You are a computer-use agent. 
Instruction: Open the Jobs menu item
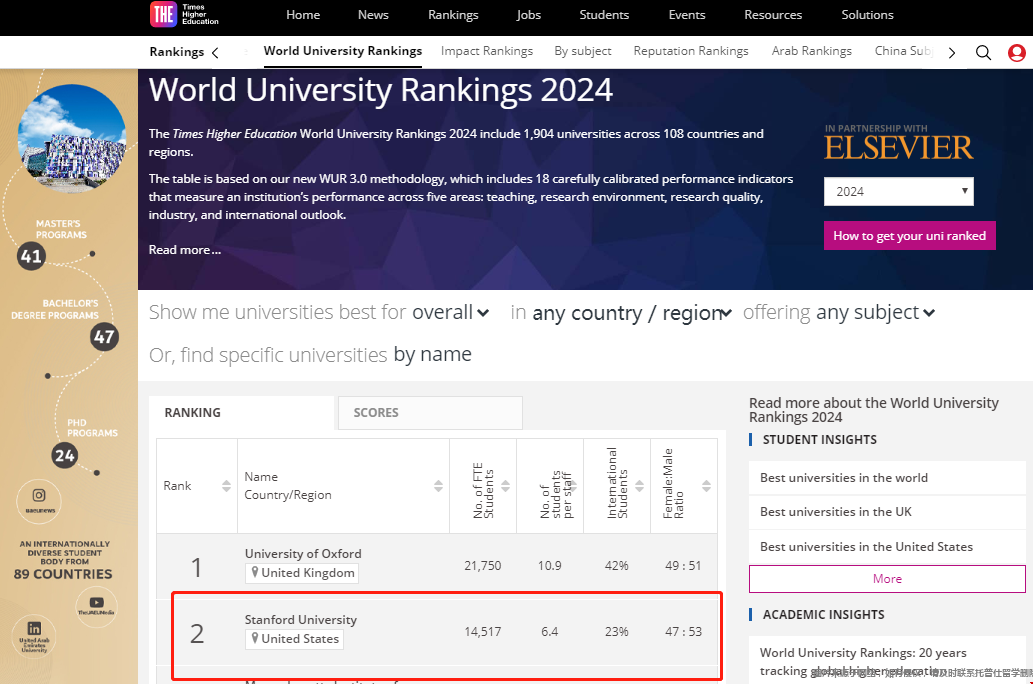(528, 14)
